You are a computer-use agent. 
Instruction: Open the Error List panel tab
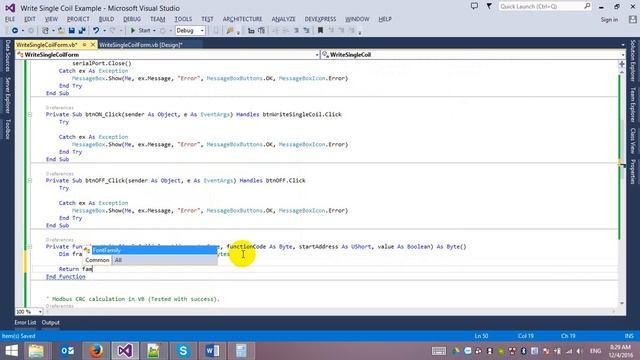point(25,322)
